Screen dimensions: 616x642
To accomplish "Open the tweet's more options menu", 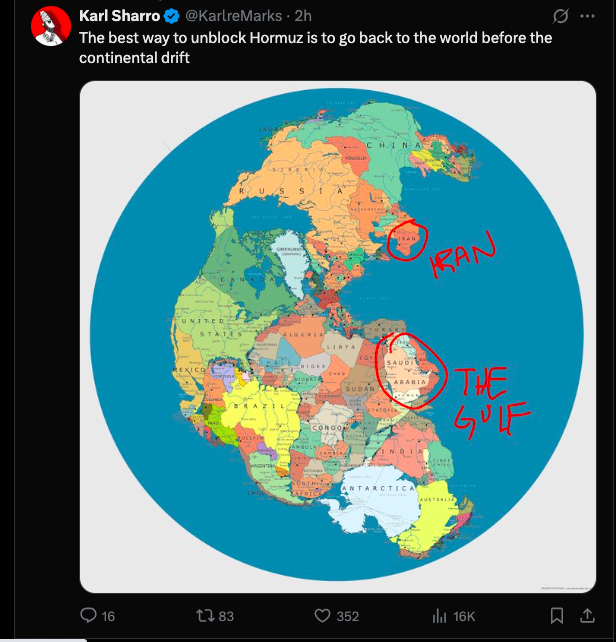I will point(587,16).
